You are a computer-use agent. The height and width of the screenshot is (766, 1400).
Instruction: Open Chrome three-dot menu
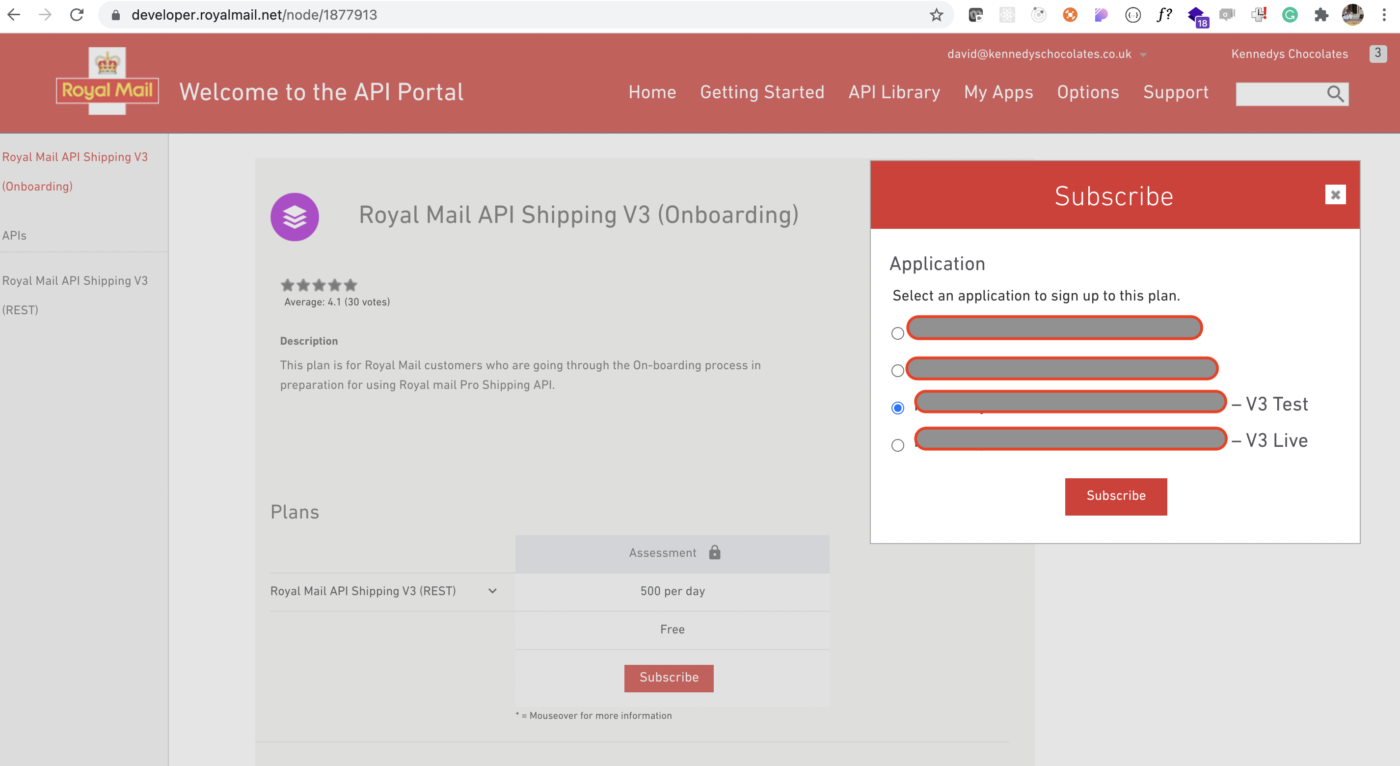pos(1385,15)
